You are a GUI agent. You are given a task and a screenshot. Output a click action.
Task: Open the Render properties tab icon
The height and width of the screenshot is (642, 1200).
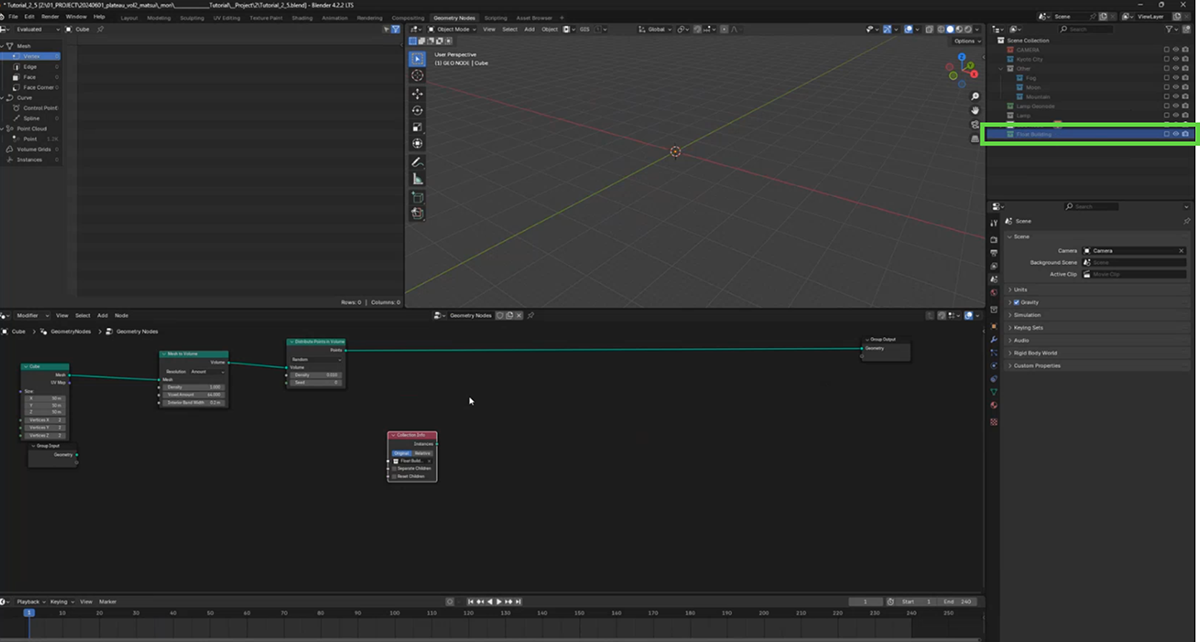pyautogui.click(x=994, y=240)
